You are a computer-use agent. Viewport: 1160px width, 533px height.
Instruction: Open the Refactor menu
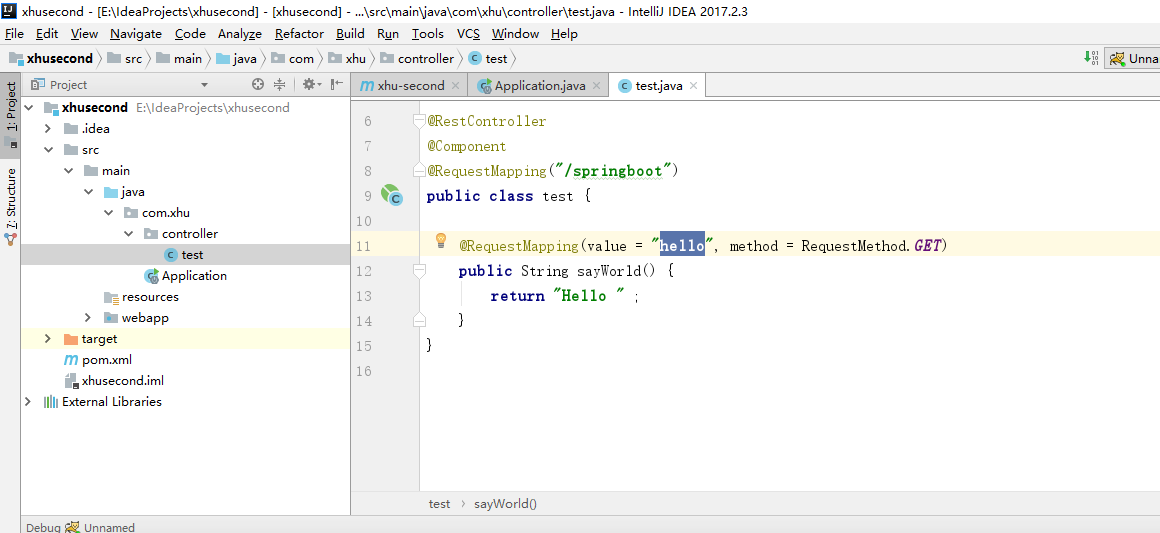[299, 33]
